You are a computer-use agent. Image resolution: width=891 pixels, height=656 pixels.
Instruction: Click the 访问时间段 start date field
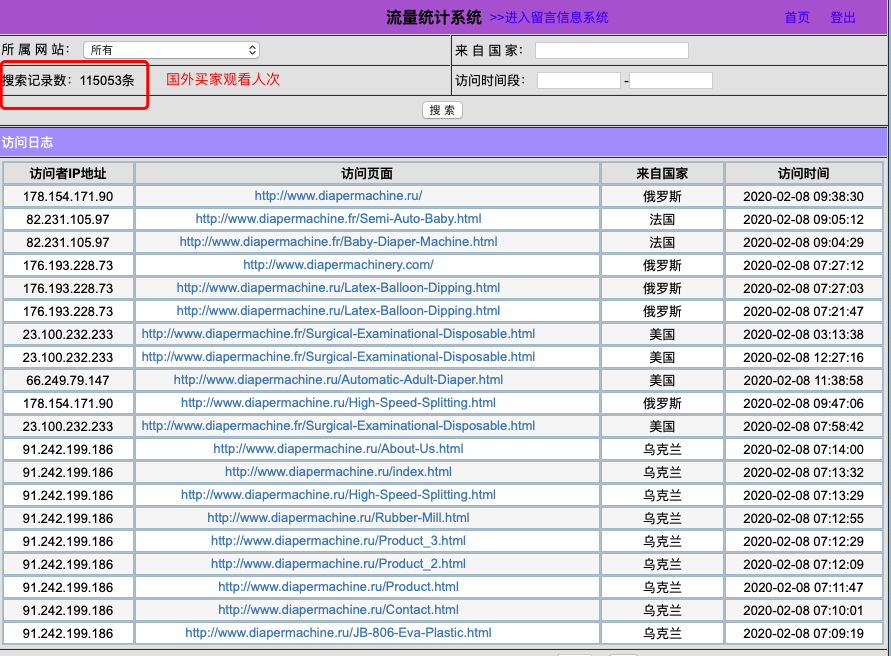point(578,80)
